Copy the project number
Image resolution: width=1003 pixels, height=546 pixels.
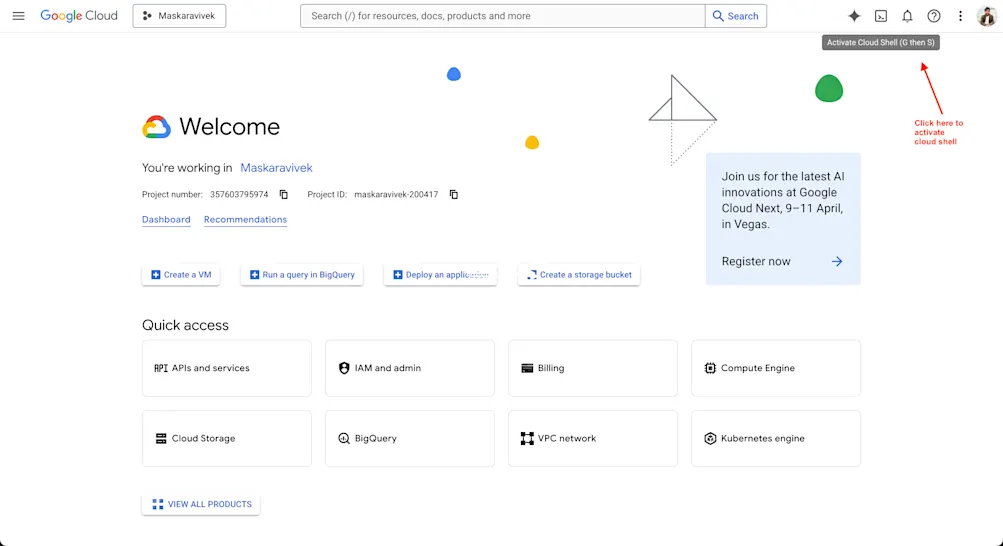tap(283, 194)
